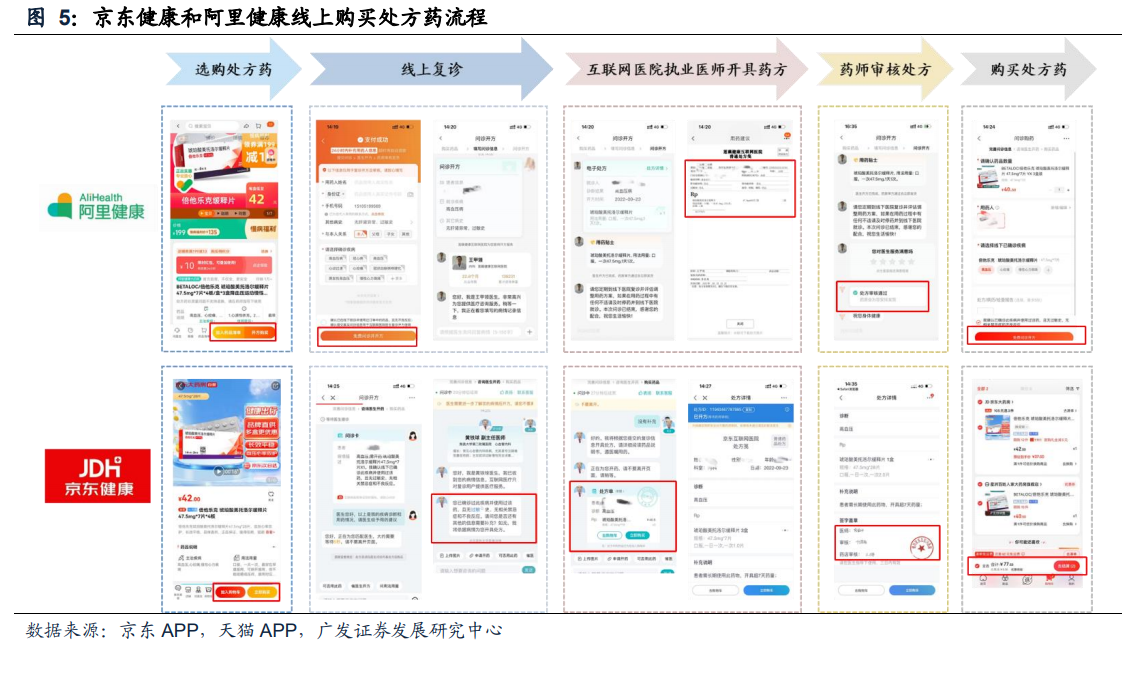Click the 药师审核处方 step arrow label
Image resolution: width=1144 pixels, height=676 pixels.
[x=885, y=70]
